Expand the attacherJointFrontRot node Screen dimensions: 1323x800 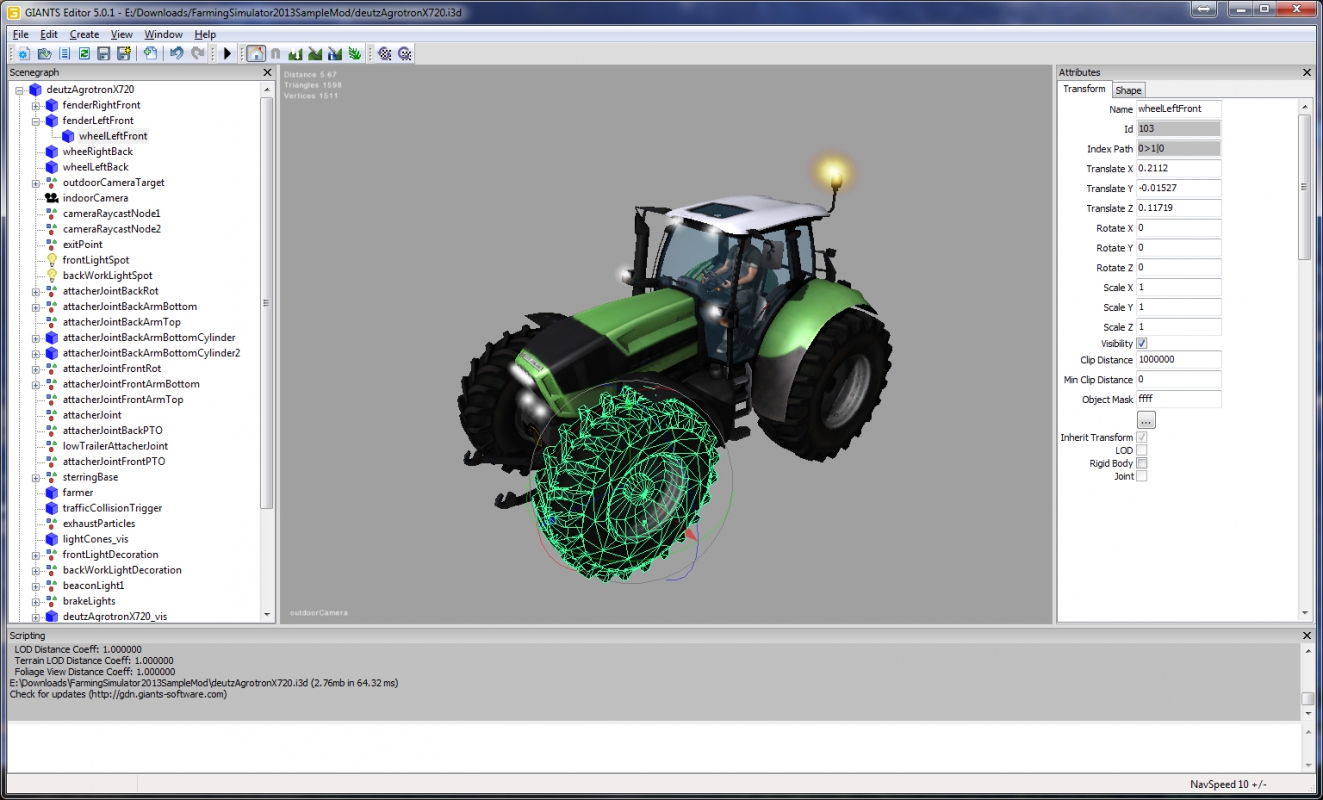[35, 368]
